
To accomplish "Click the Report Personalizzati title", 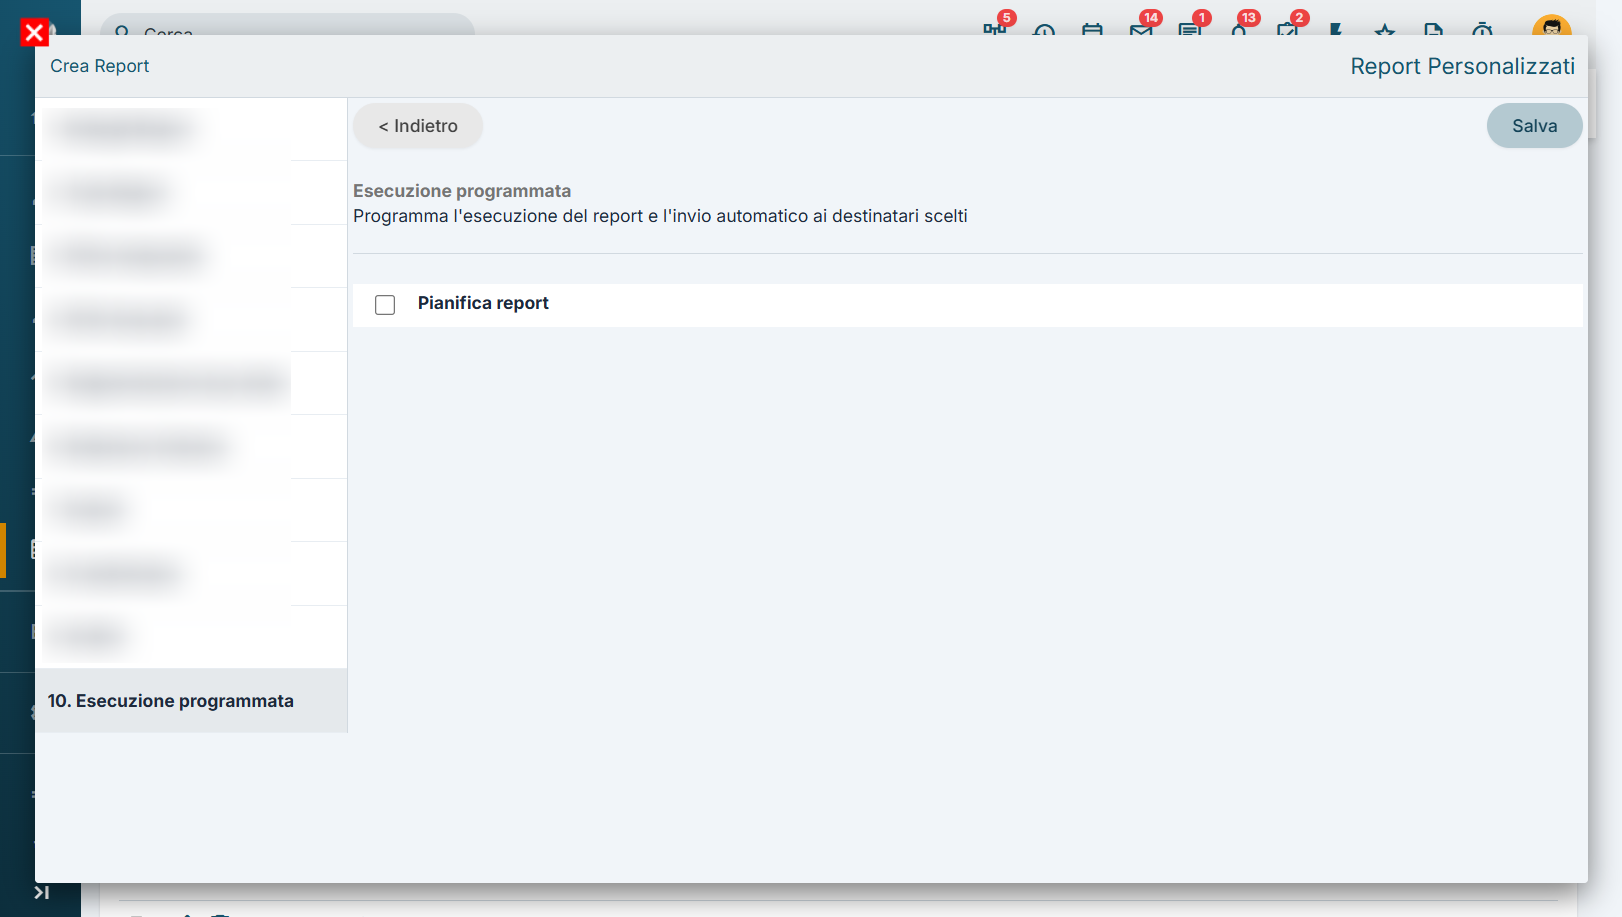I will 1462,67.
